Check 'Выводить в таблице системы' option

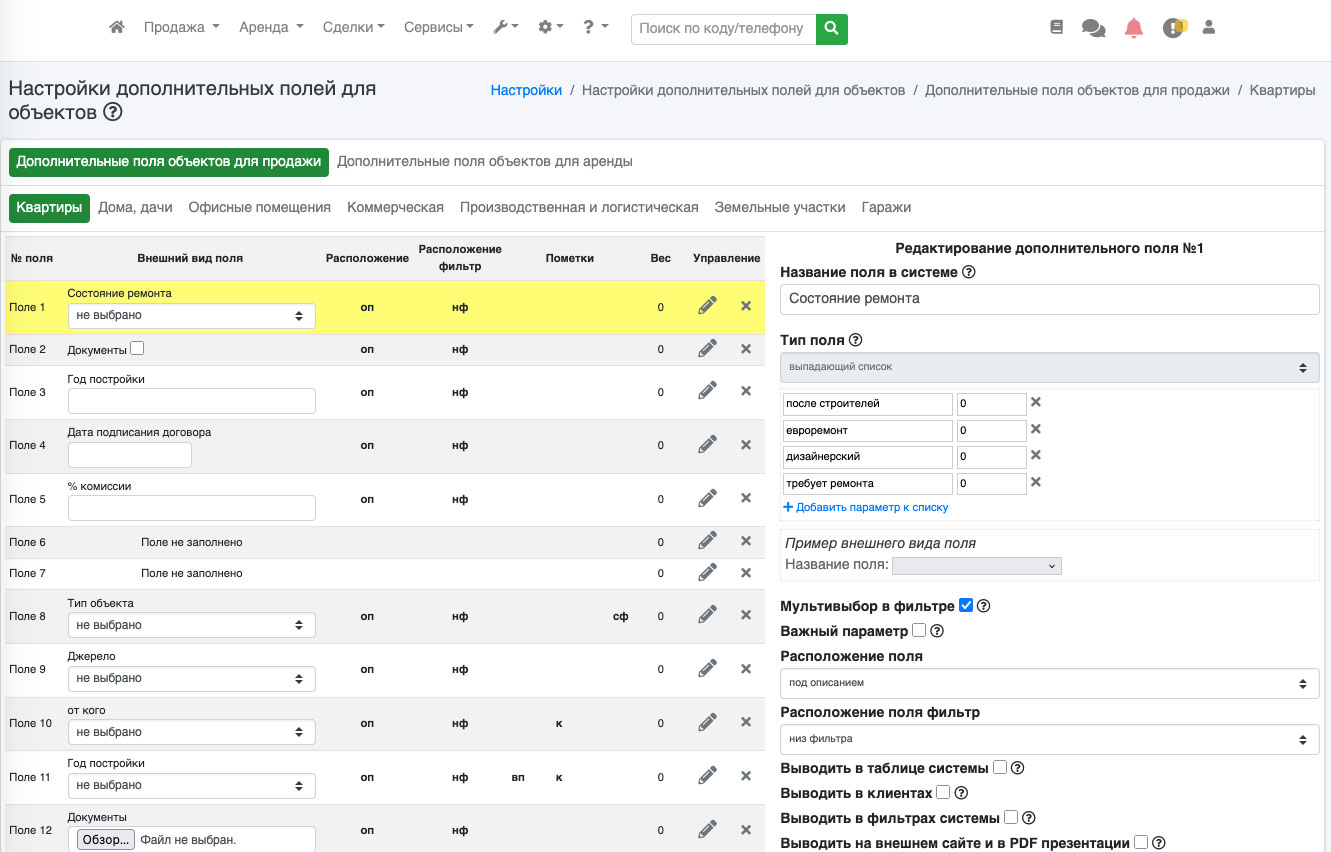coord(1000,767)
